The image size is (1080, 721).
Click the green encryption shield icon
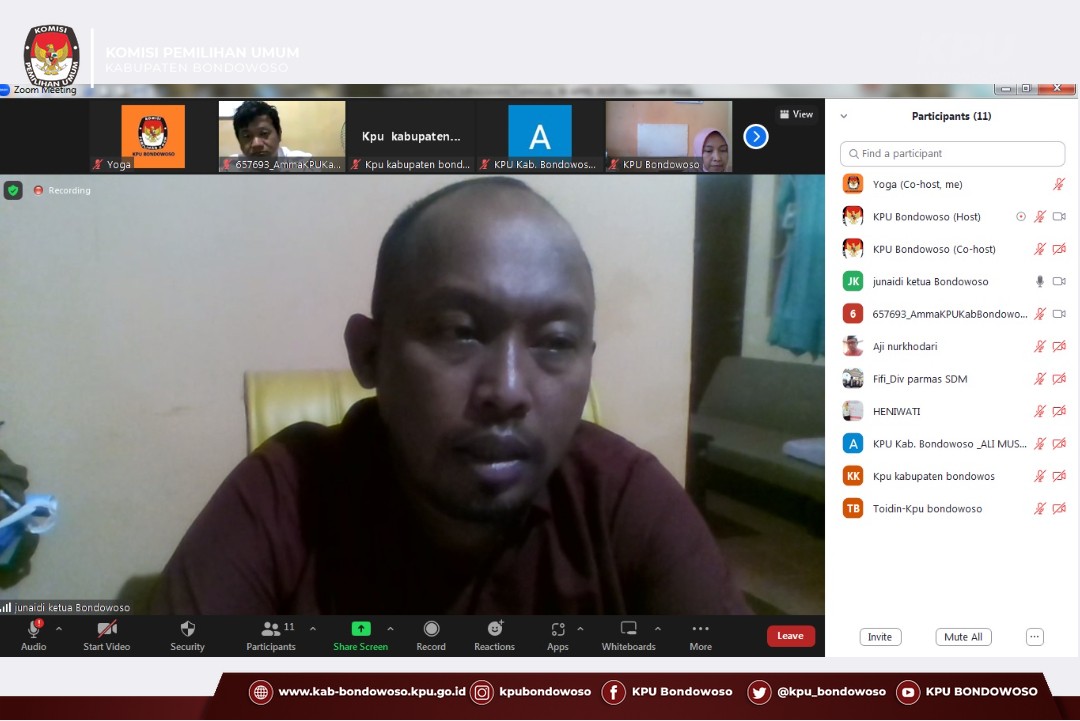pos(13,190)
